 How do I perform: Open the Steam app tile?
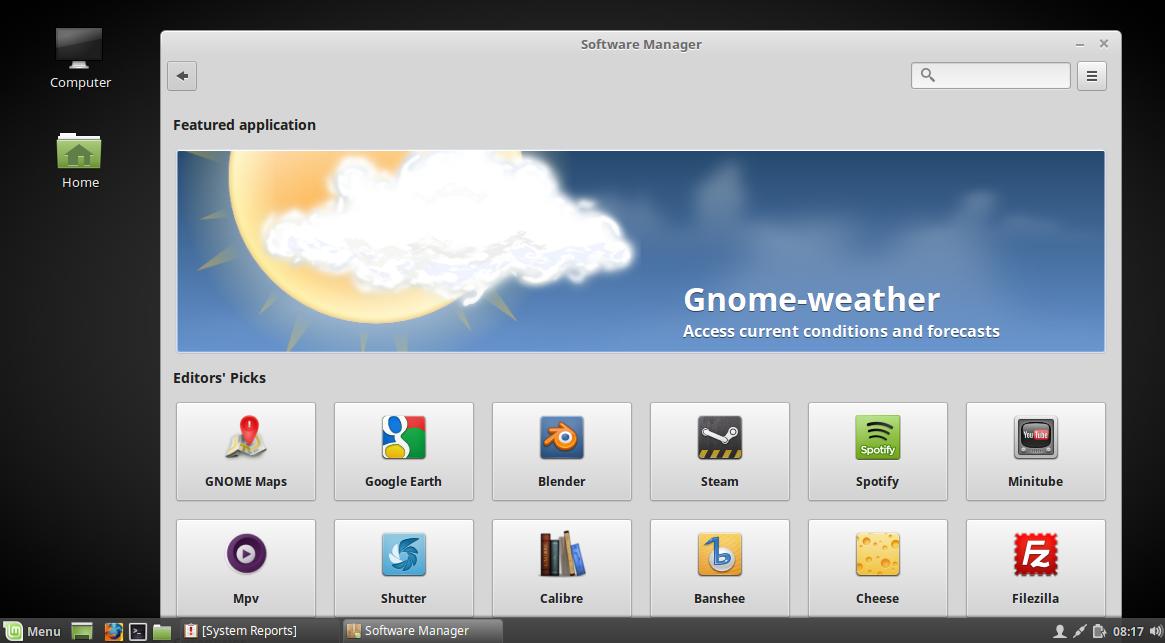click(x=720, y=451)
